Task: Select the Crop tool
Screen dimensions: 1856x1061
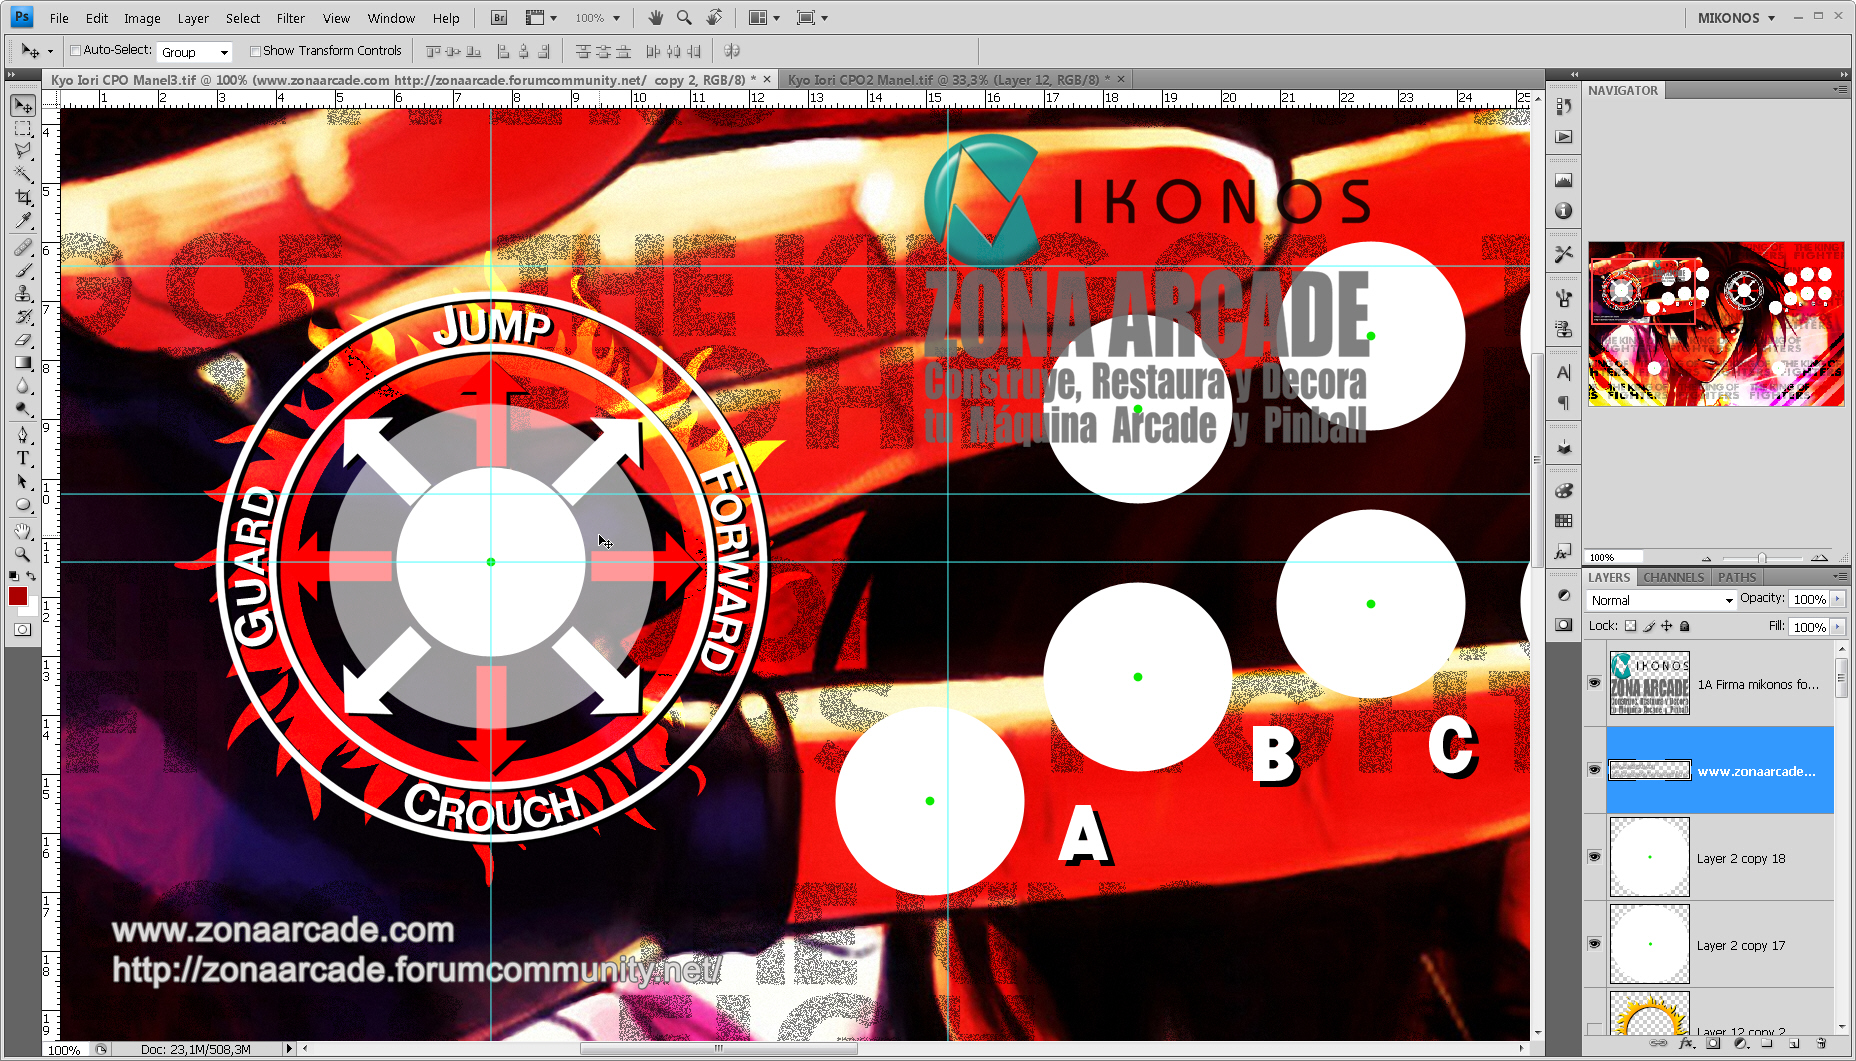Action: (x=23, y=197)
